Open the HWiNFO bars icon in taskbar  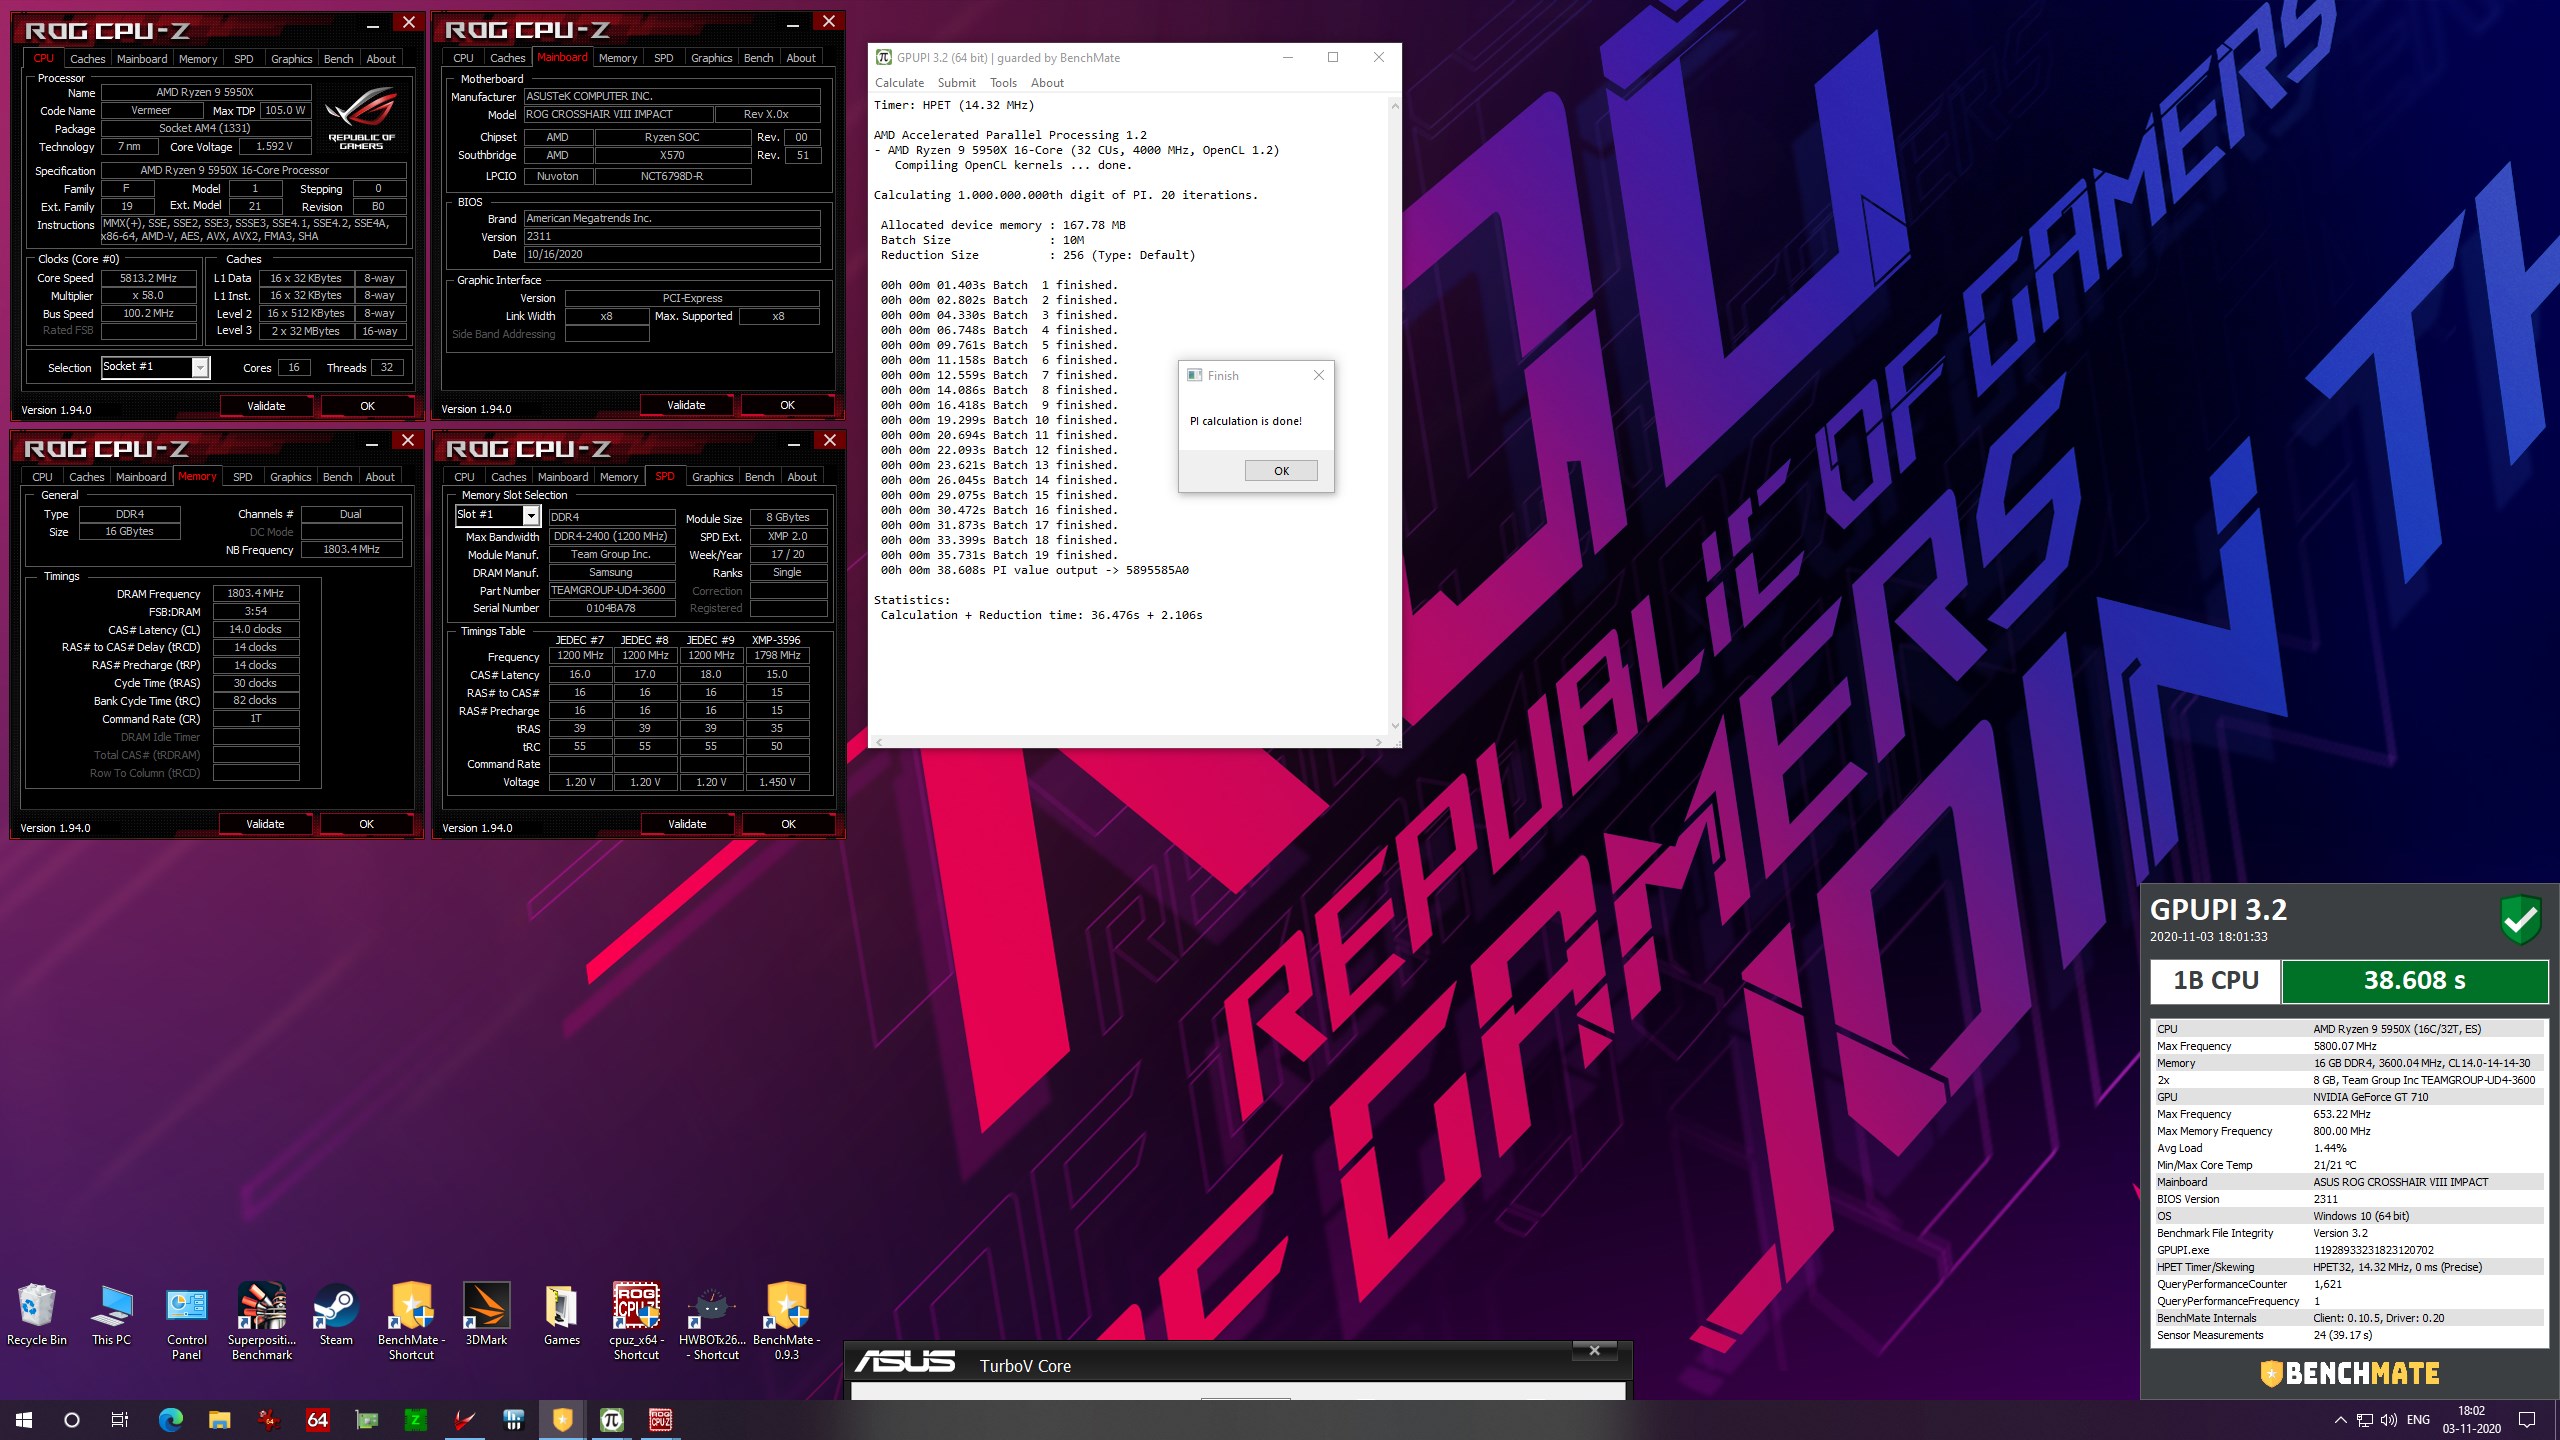514,1419
